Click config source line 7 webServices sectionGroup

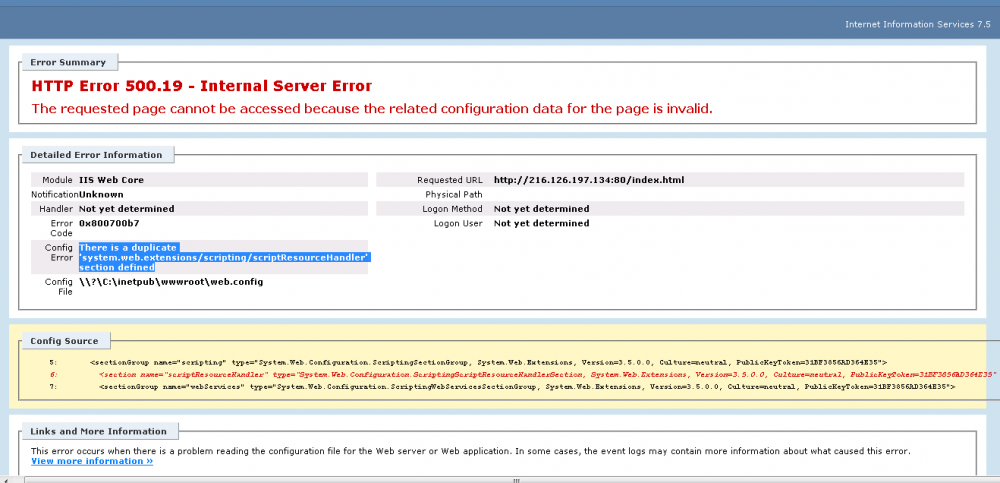coord(526,386)
